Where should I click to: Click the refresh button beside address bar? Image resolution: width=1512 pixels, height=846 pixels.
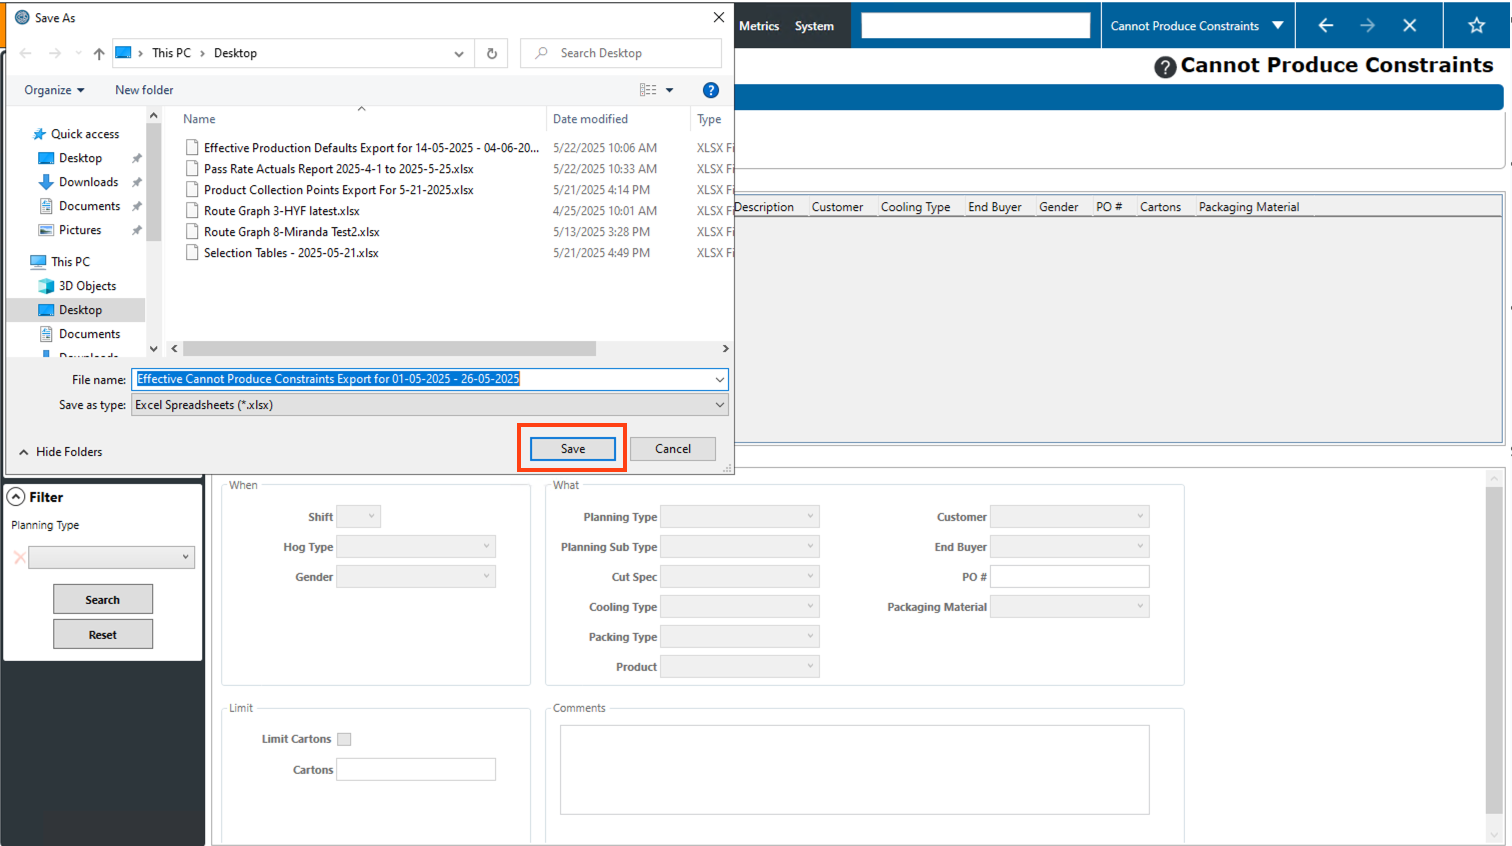[x=492, y=54]
